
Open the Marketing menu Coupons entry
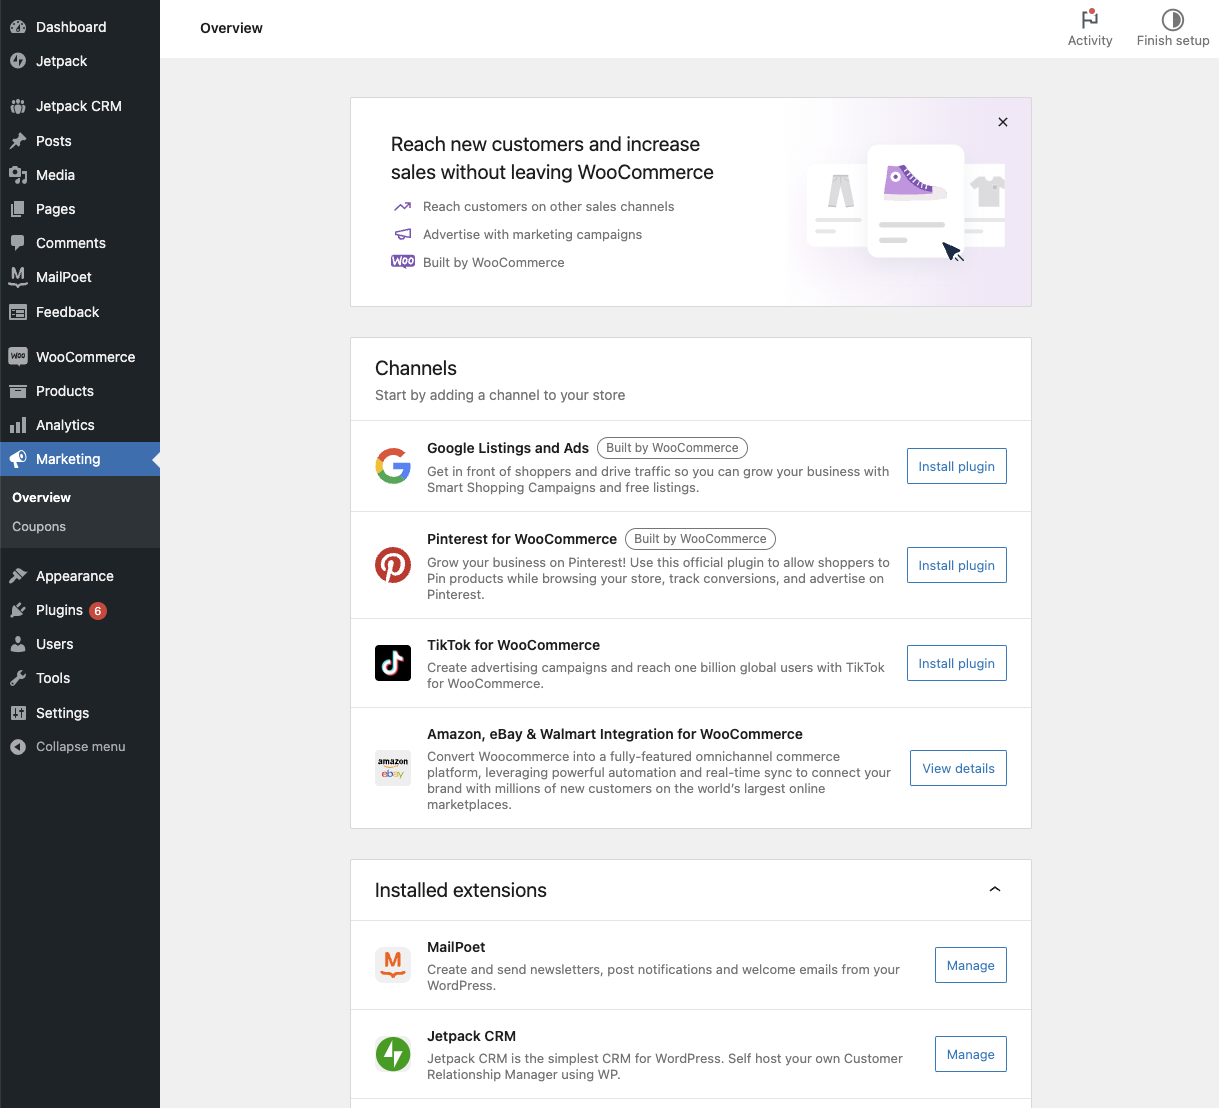point(39,526)
